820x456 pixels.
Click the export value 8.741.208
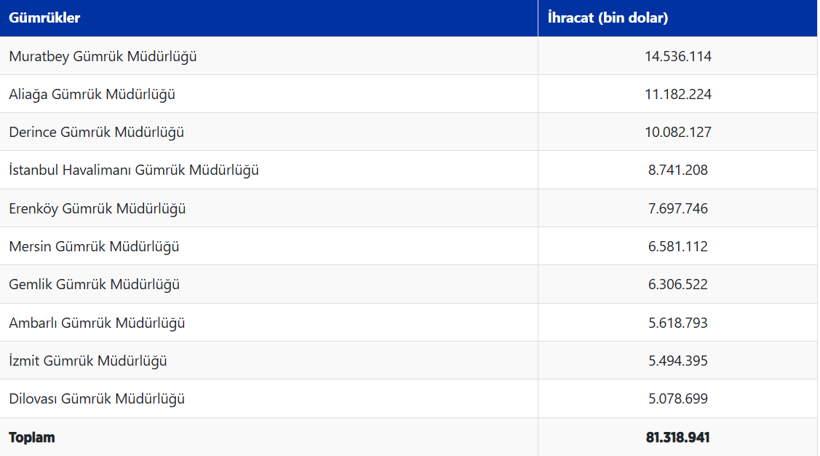tap(678, 170)
